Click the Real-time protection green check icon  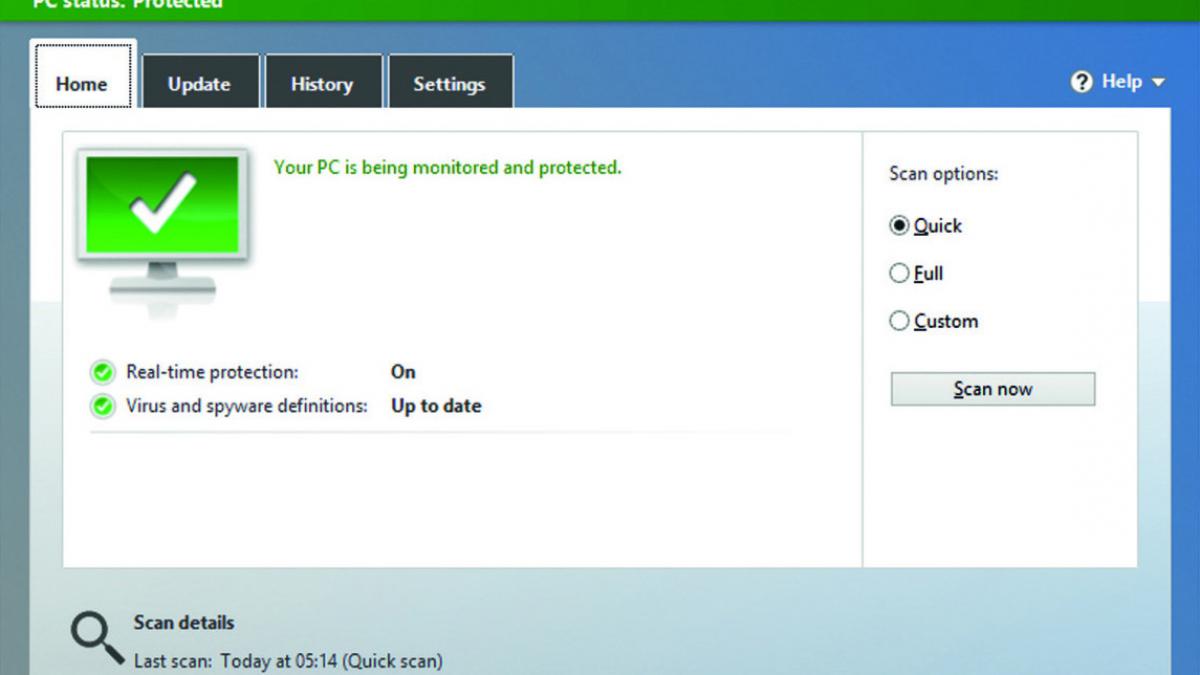[101, 371]
